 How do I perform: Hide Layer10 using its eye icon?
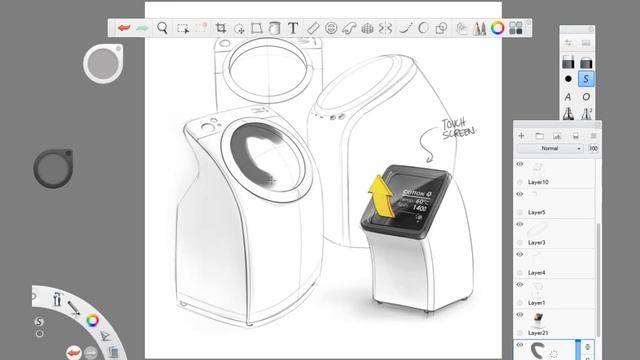click(520, 164)
